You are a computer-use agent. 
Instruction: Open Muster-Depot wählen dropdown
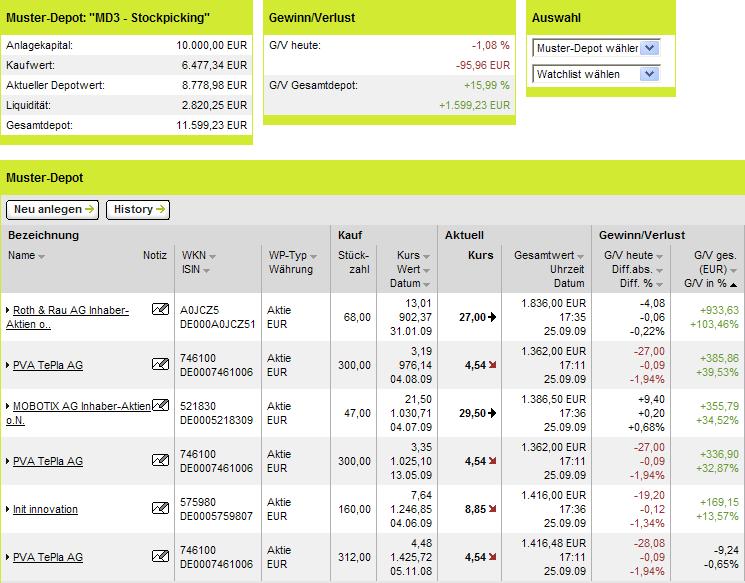tap(596, 48)
